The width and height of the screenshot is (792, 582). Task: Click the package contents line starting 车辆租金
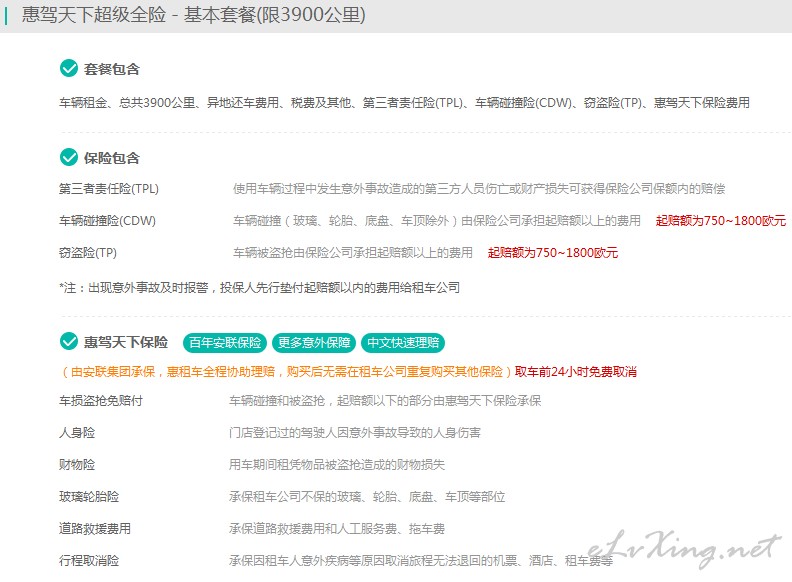pyautogui.click(x=404, y=103)
